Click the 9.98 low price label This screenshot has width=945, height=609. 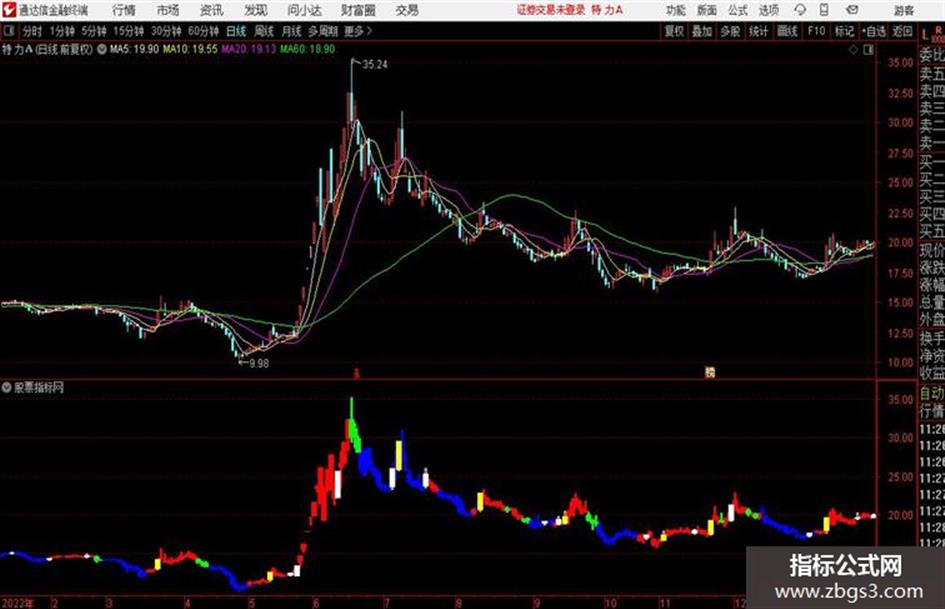(x=259, y=363)
